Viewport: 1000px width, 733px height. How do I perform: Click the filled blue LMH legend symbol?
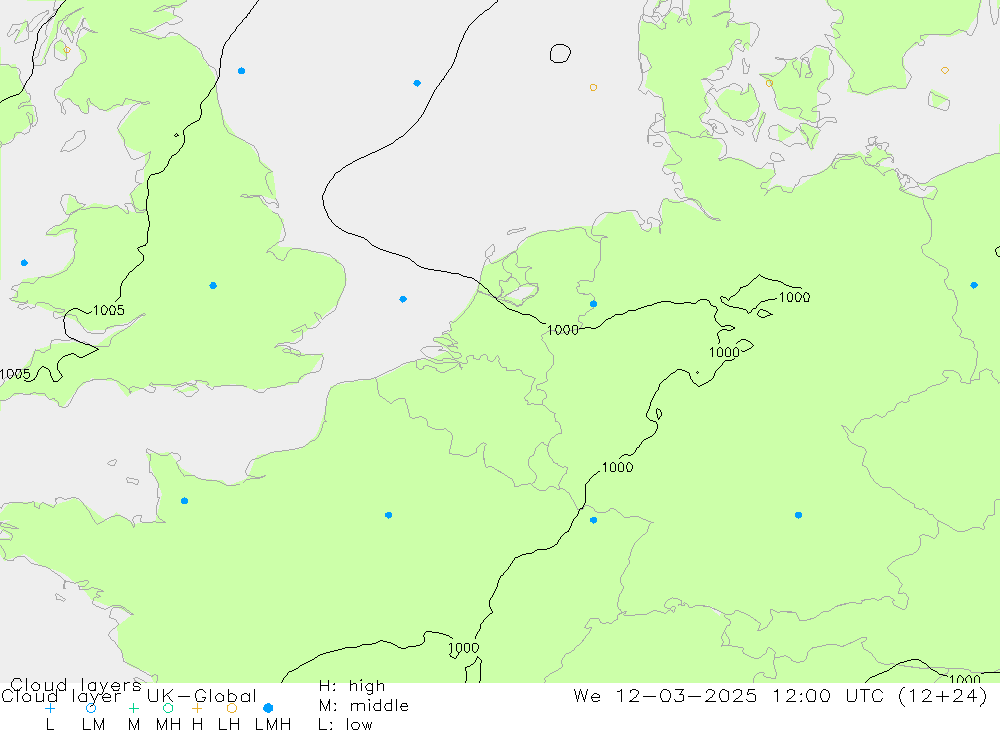[268, 708]
